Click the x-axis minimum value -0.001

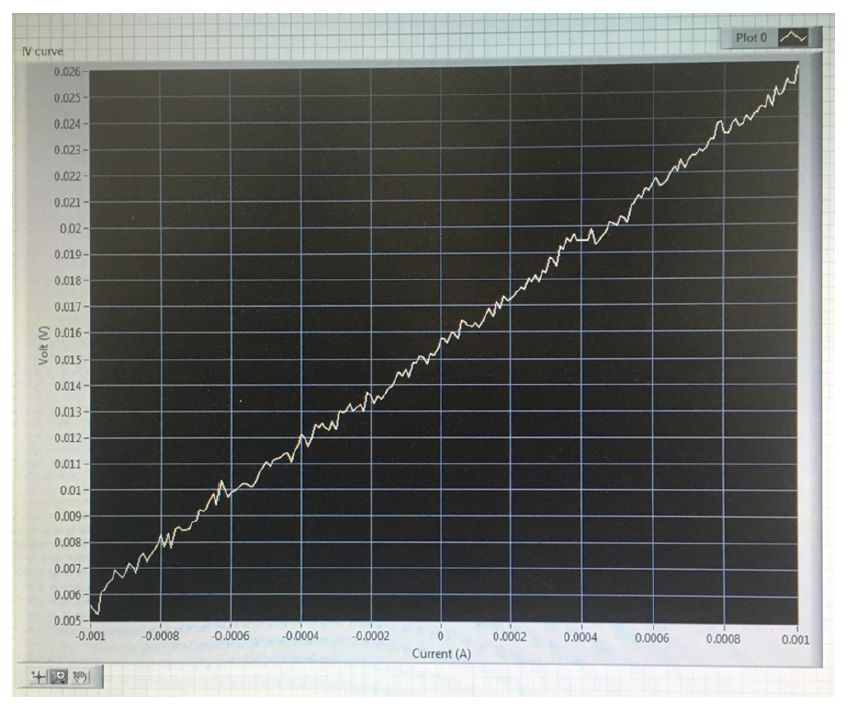tap(91, 634)
